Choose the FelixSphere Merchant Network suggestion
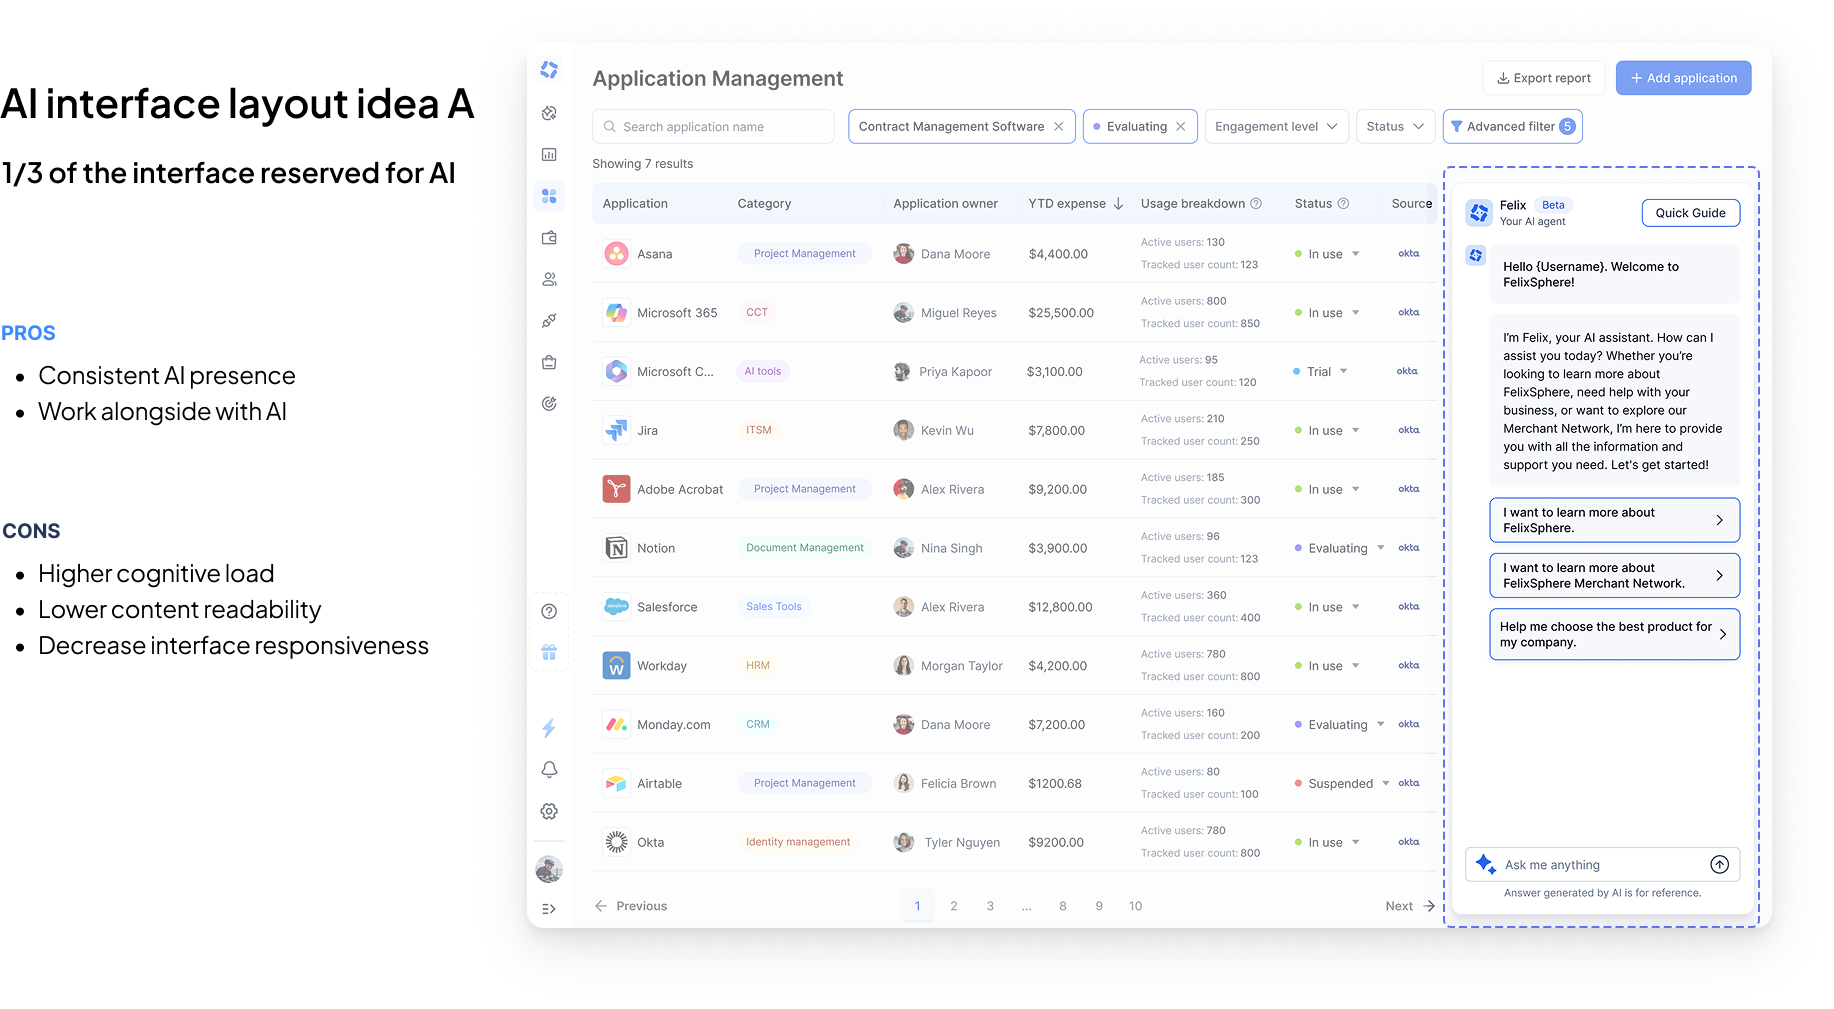Viewport: 1834px width, 1009px height. point(1614,575)
